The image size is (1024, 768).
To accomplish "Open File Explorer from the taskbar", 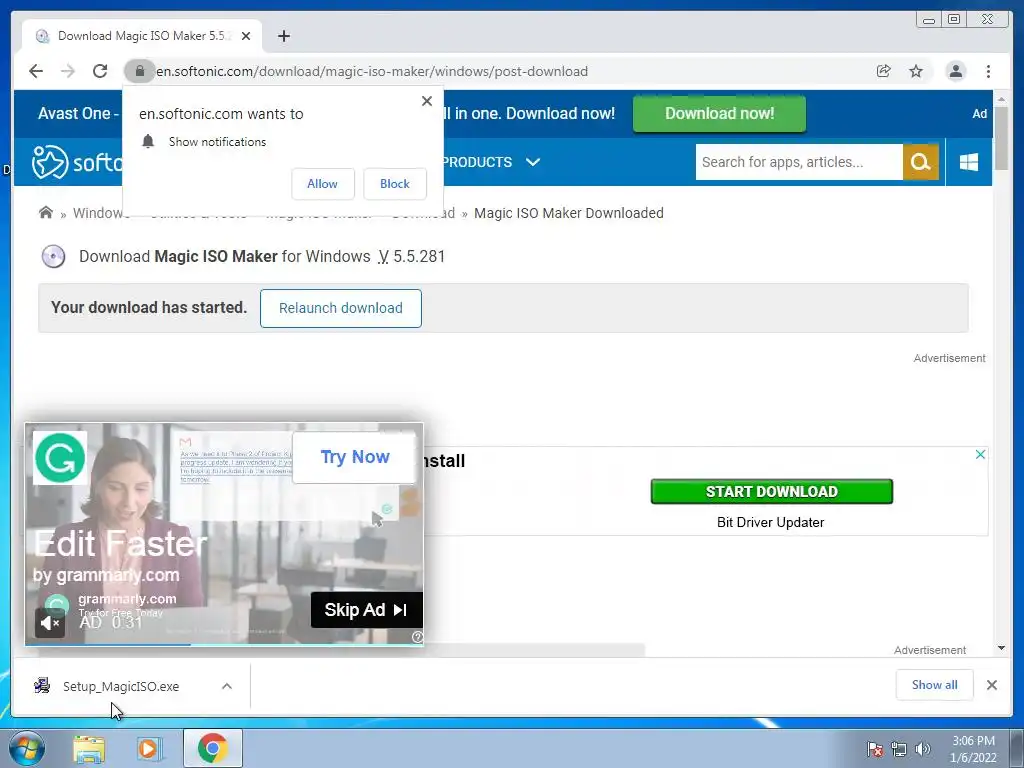I will point(89,748).
